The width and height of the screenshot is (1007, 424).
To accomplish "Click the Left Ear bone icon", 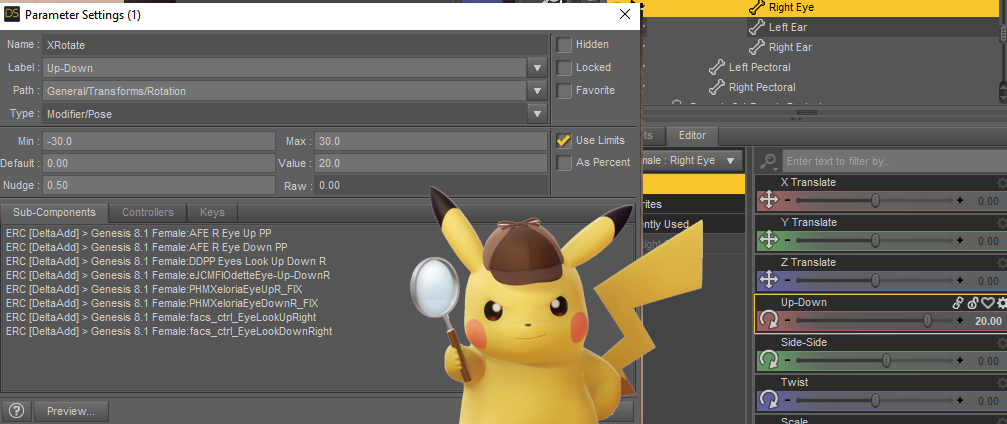I will click(758, 27).
